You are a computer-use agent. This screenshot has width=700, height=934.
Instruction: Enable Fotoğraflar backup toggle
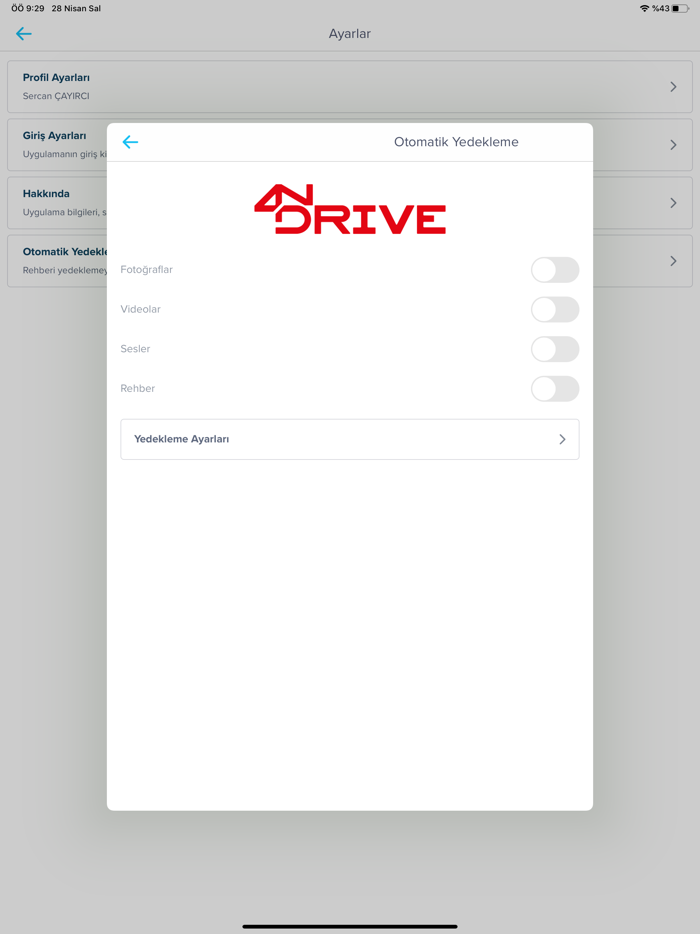point(555,270)
